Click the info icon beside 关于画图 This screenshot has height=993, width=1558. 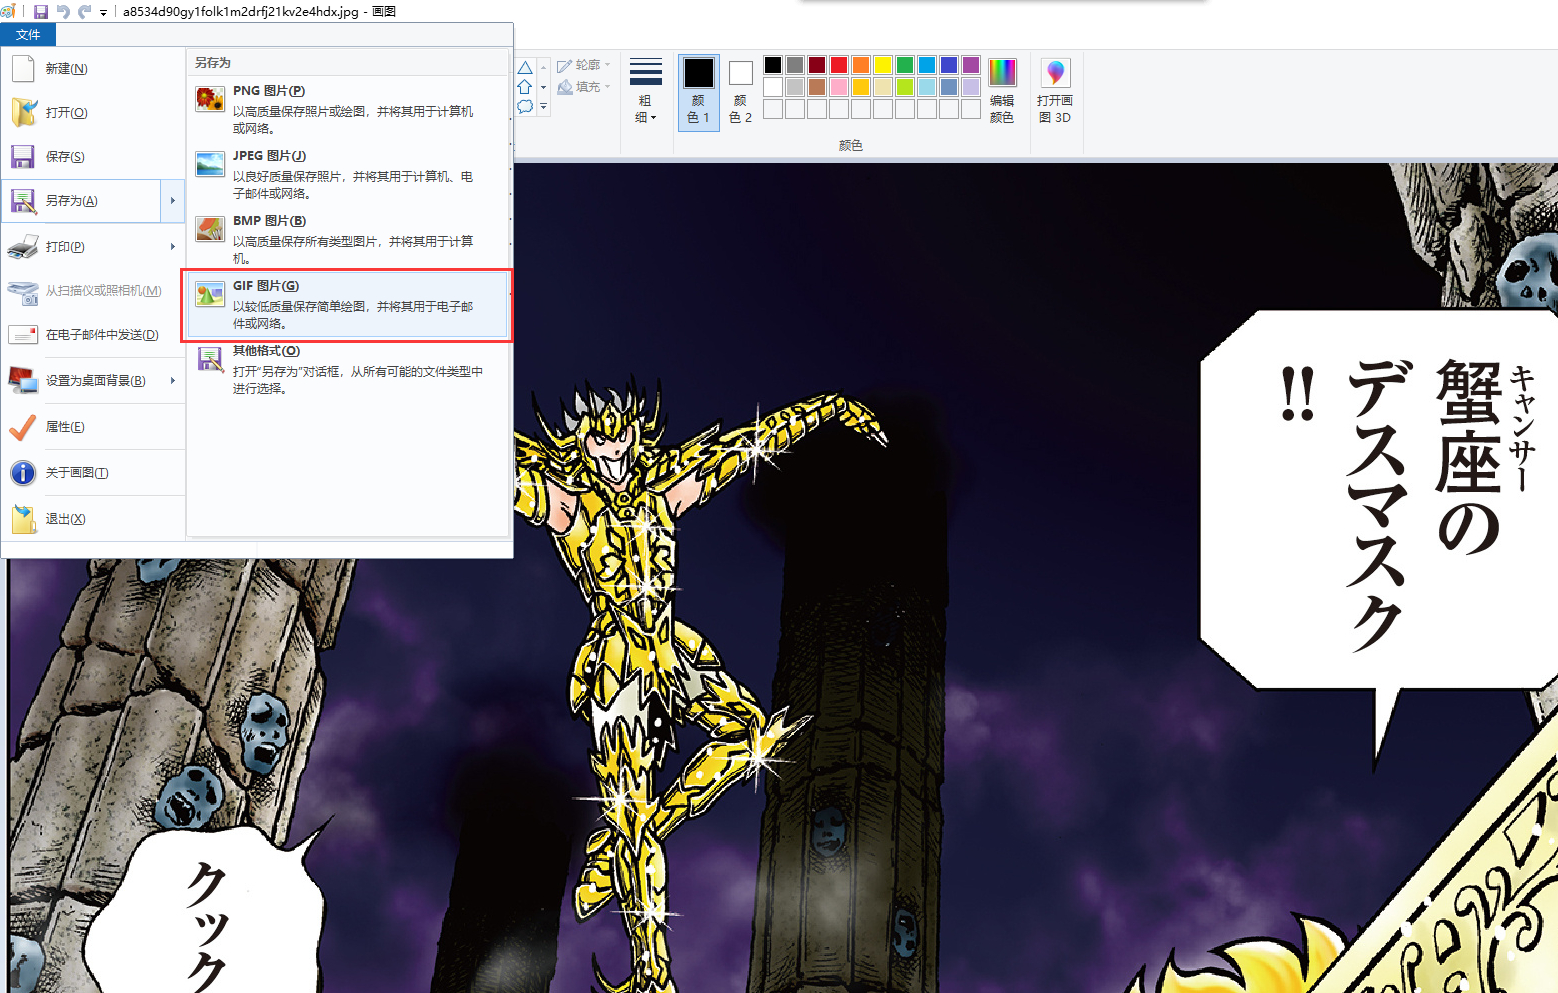coord(23,473)
